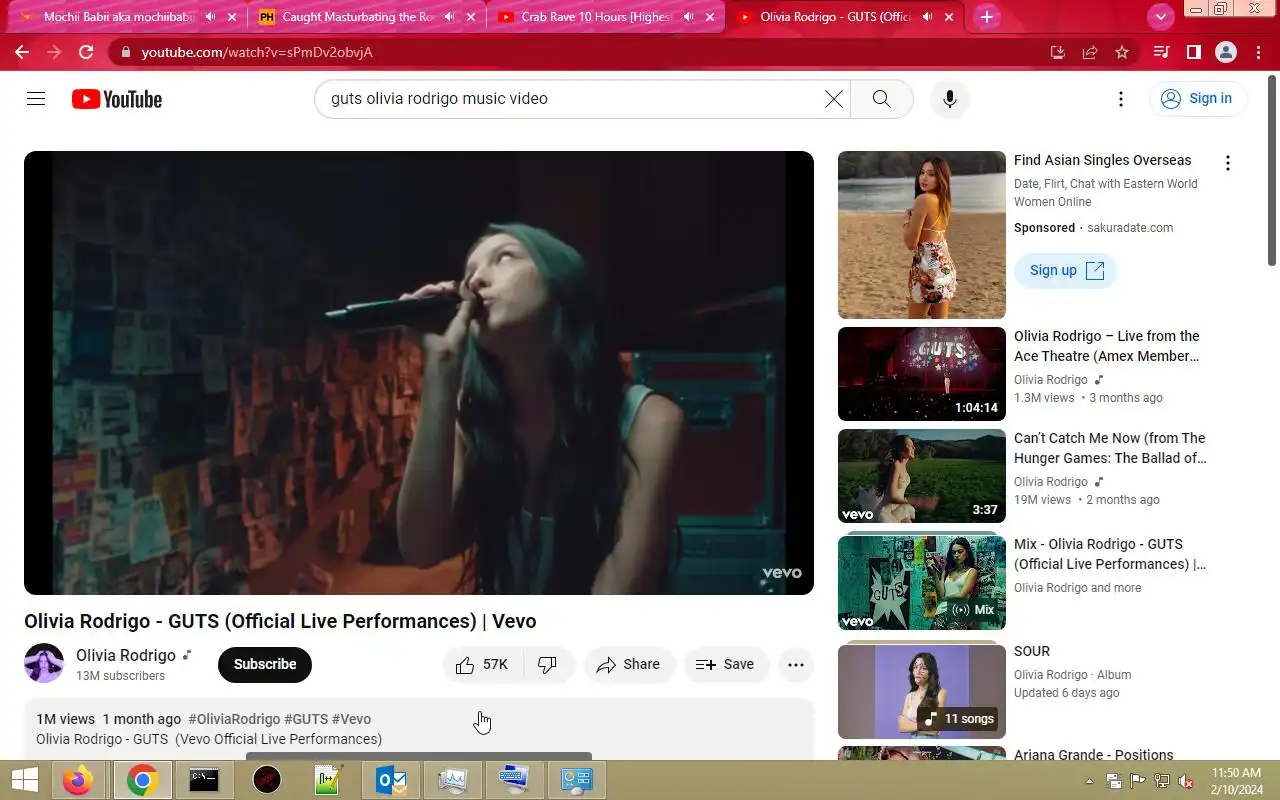This screenshot has width=1280, height=800.
Task: Open Notepad++ from the taskbar
Action: pos(328,780)
